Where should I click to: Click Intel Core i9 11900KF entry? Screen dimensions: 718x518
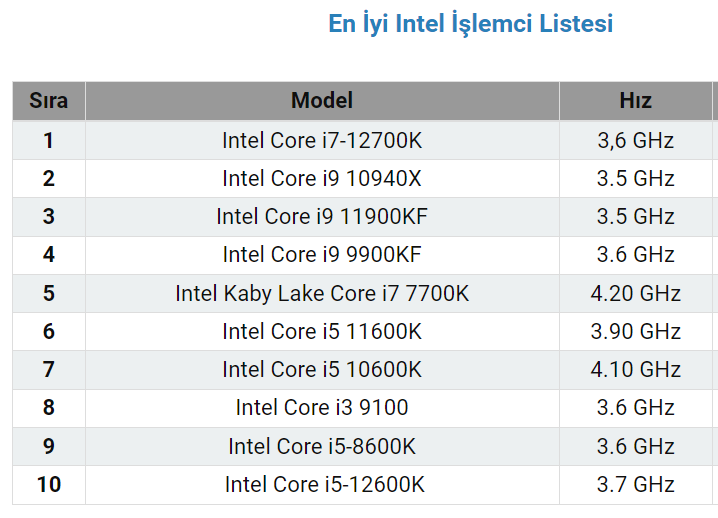pyautogui.click(x=322, y=217)
